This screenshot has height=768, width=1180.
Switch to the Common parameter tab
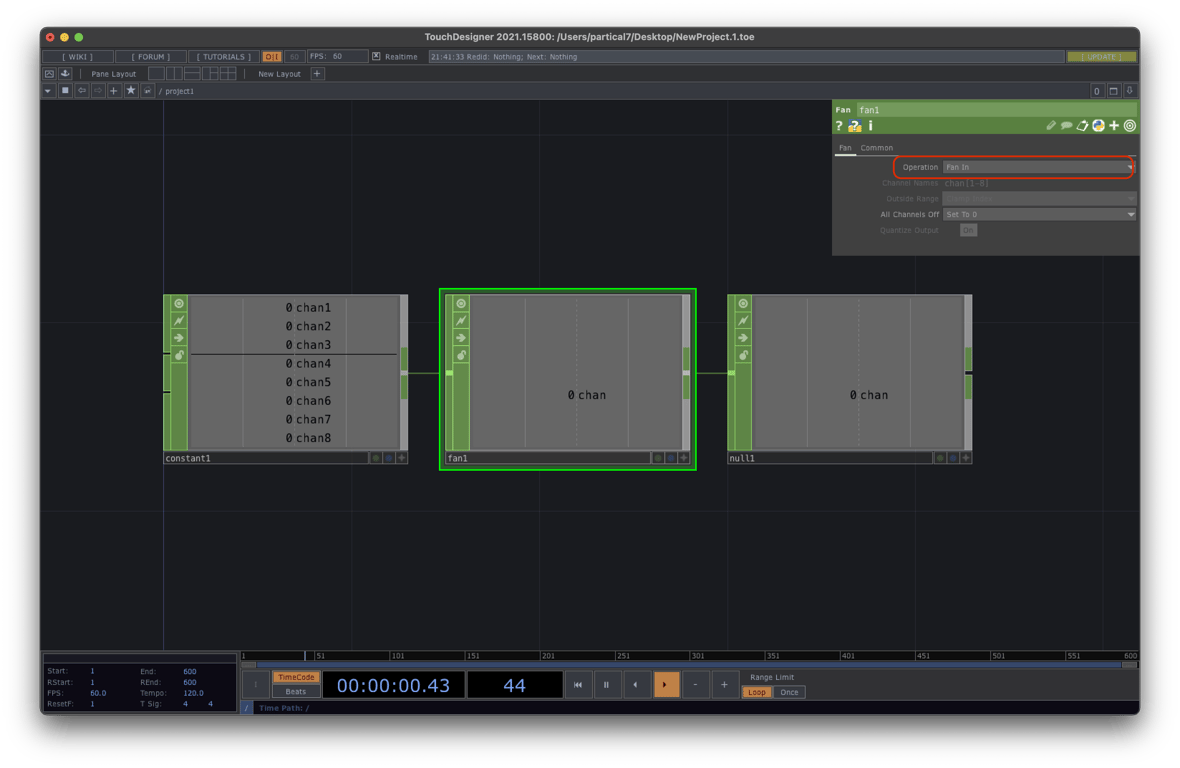[877, 147]
